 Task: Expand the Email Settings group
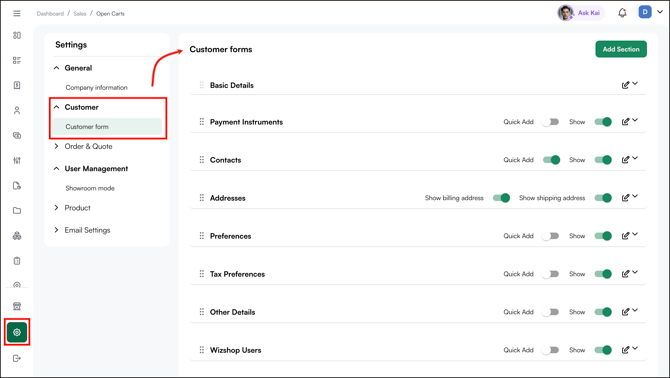(56, 230)
